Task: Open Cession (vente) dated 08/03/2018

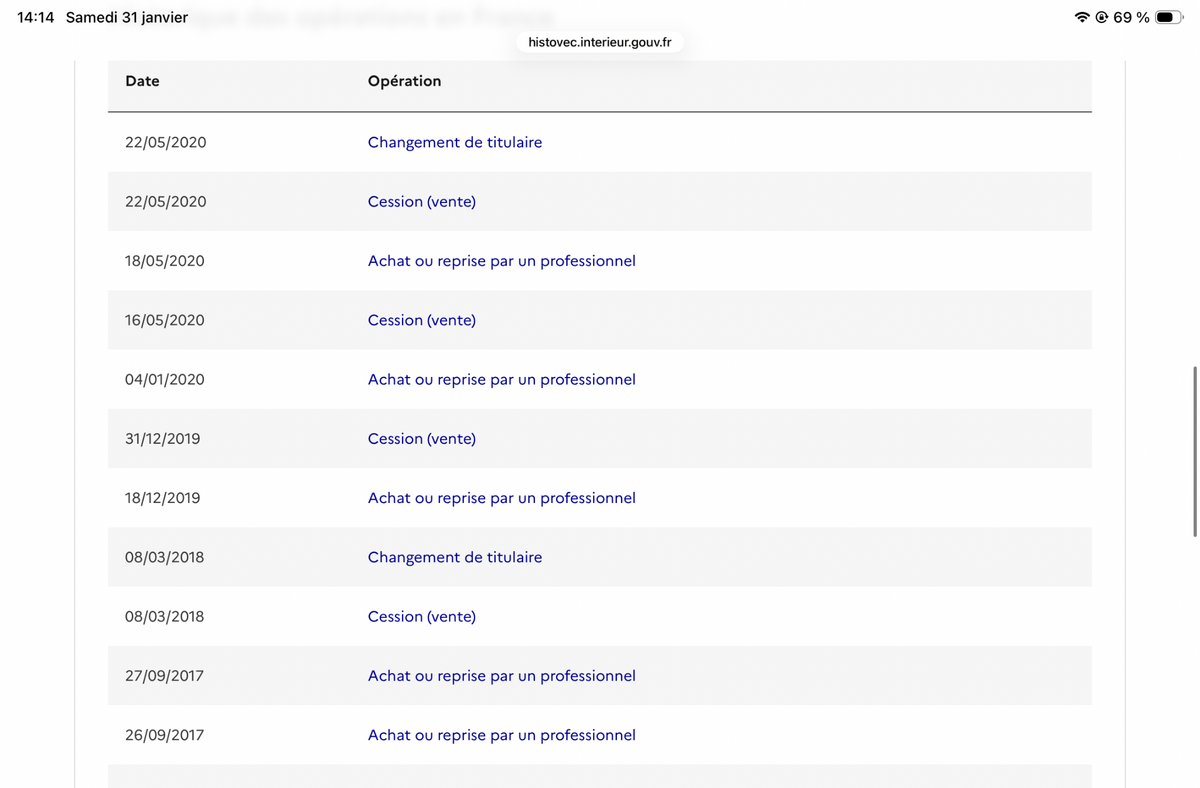Action: click(422, 616)
